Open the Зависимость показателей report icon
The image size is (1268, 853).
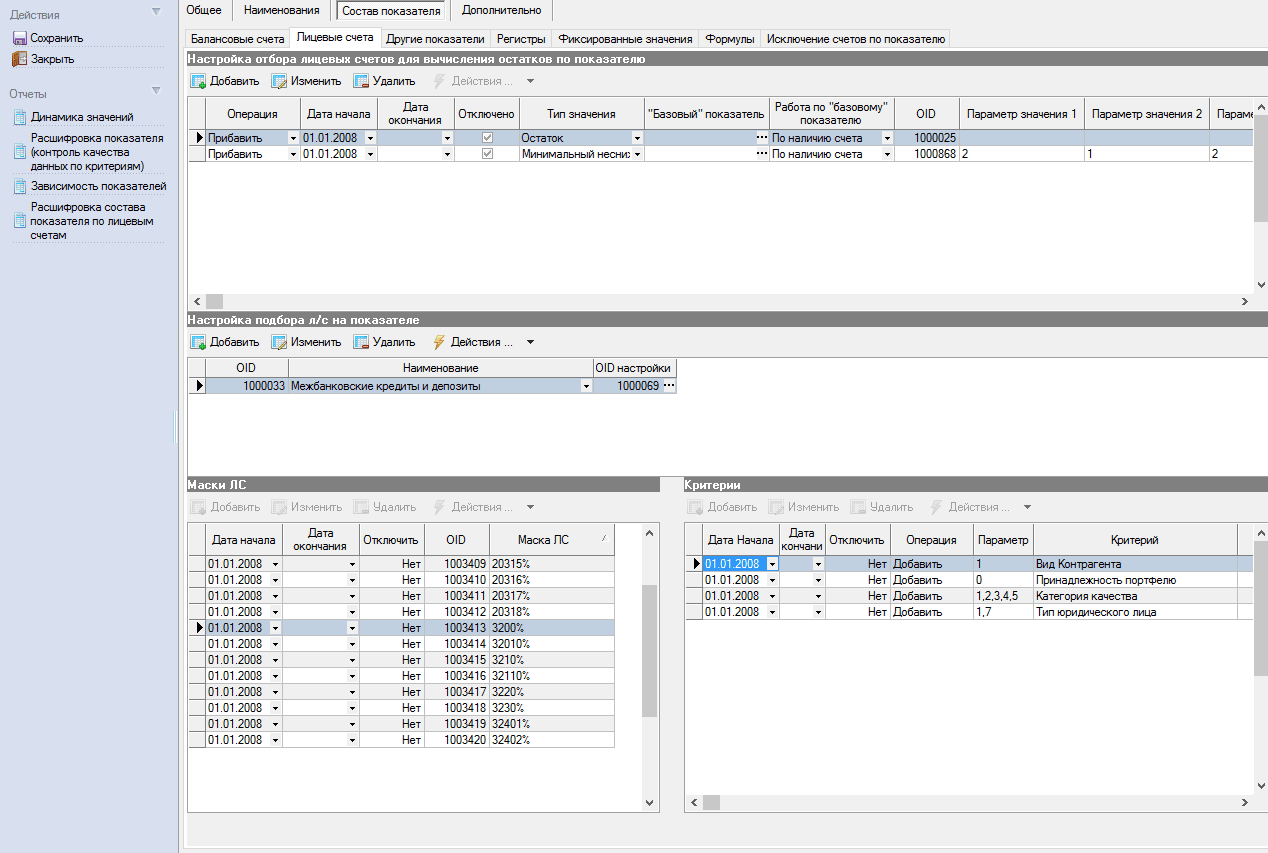(19, 186)
